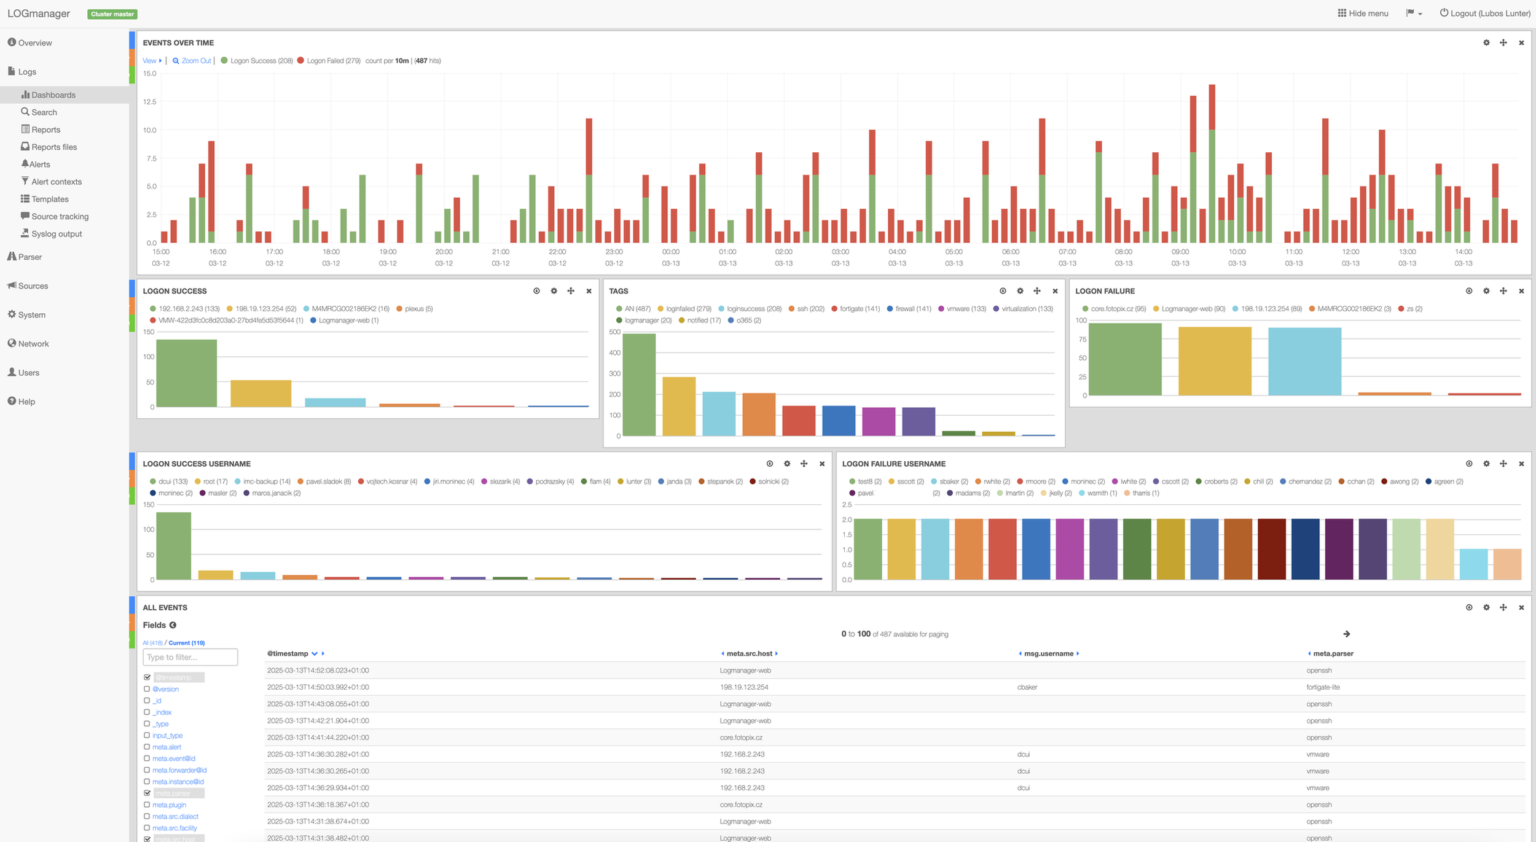Open the Templates menu entry
The width and height of the screenshot is (1536, 842).
click(47, 198)
